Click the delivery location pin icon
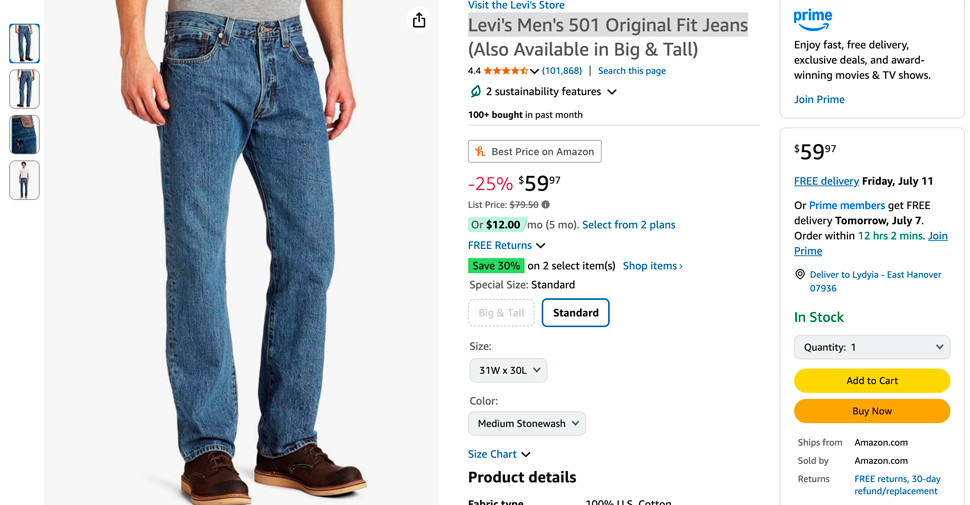Image resolution: width=970 pixels, height=505 pixels. tap(800, 275)
